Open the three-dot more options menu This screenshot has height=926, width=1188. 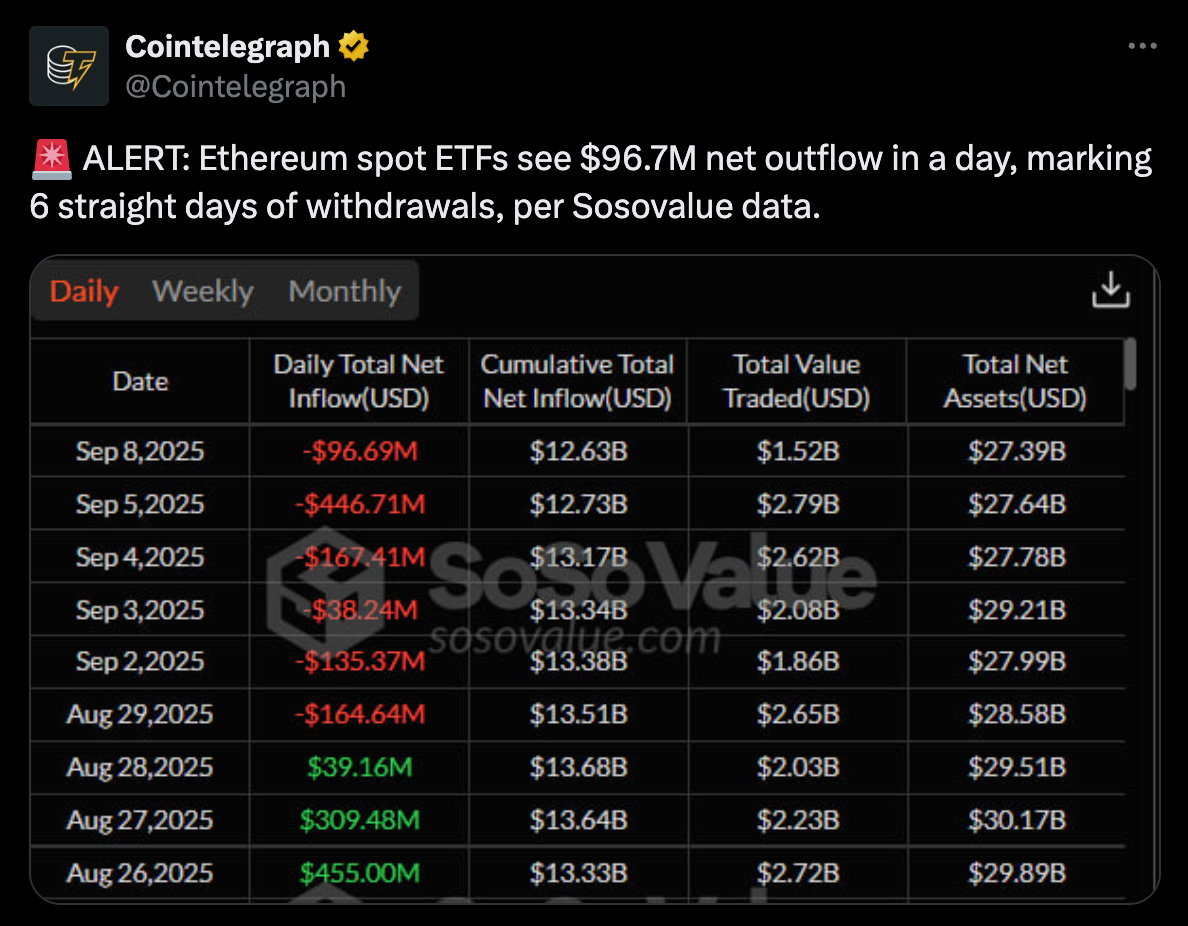tap(1142, 46)
